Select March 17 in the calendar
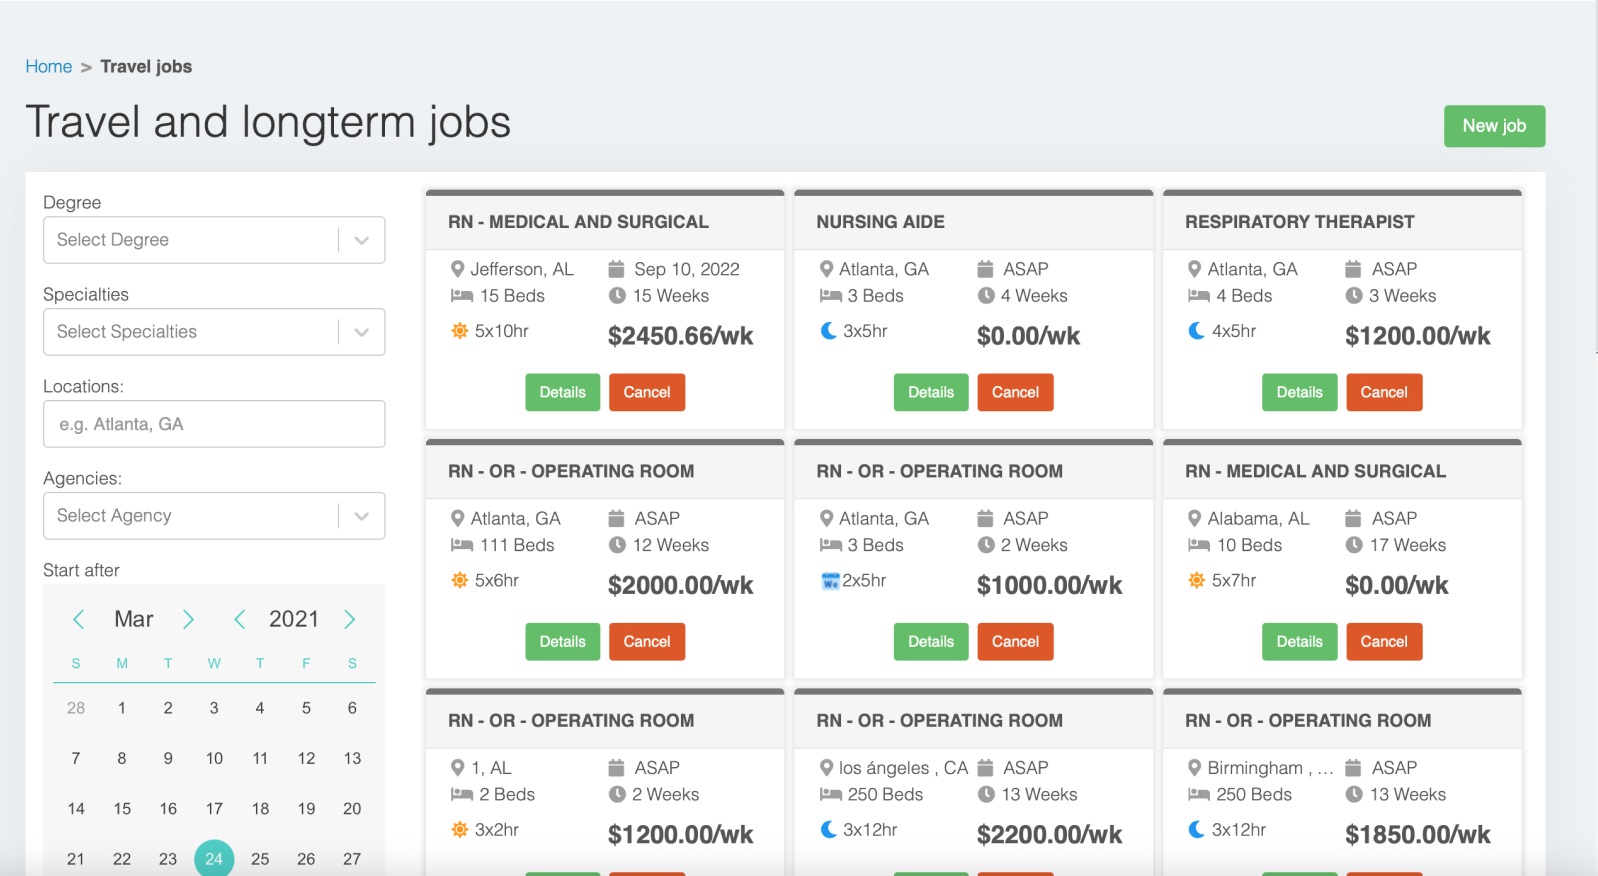Screen dimensions: 1598x876 [x=214, y=808]
